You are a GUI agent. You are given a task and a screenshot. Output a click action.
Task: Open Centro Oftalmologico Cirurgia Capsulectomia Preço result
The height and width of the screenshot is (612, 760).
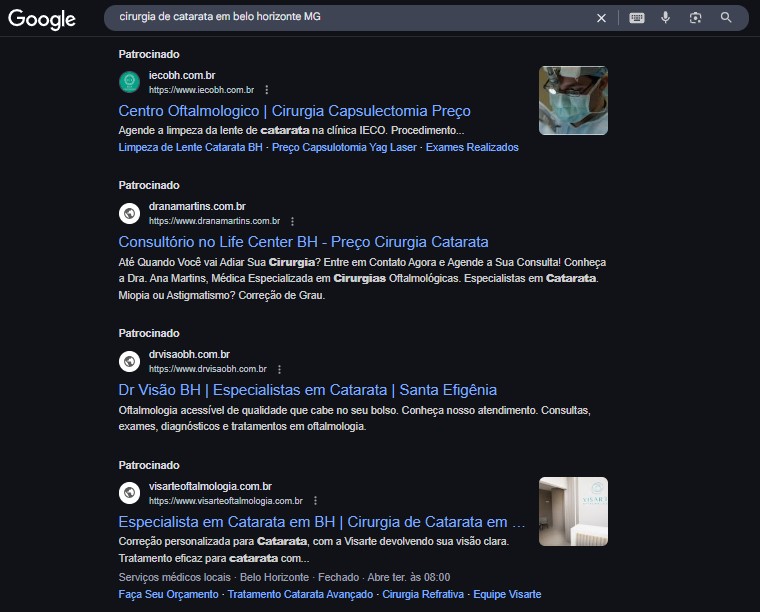[x=294, y=110]
